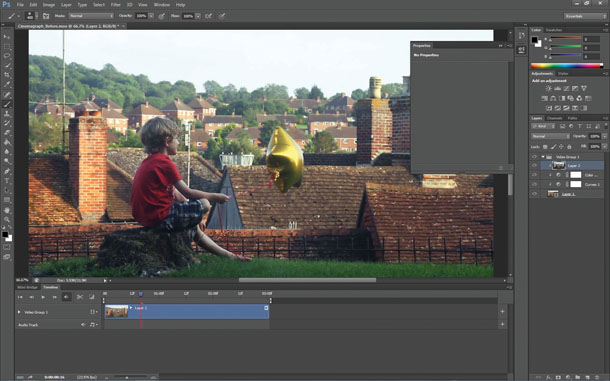Open the Brush Preset picker

[32, 16]
